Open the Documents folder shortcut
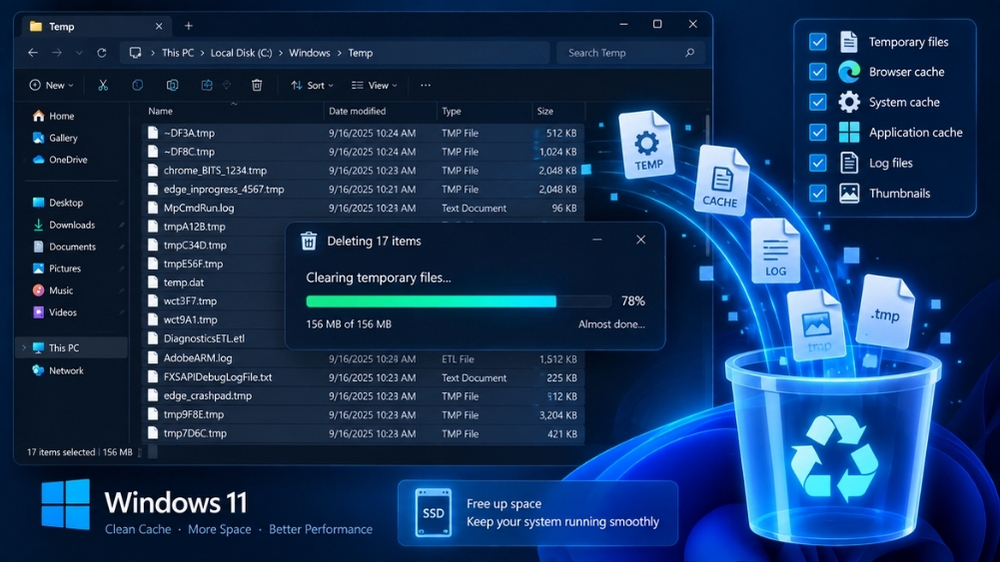 point(64,247)
